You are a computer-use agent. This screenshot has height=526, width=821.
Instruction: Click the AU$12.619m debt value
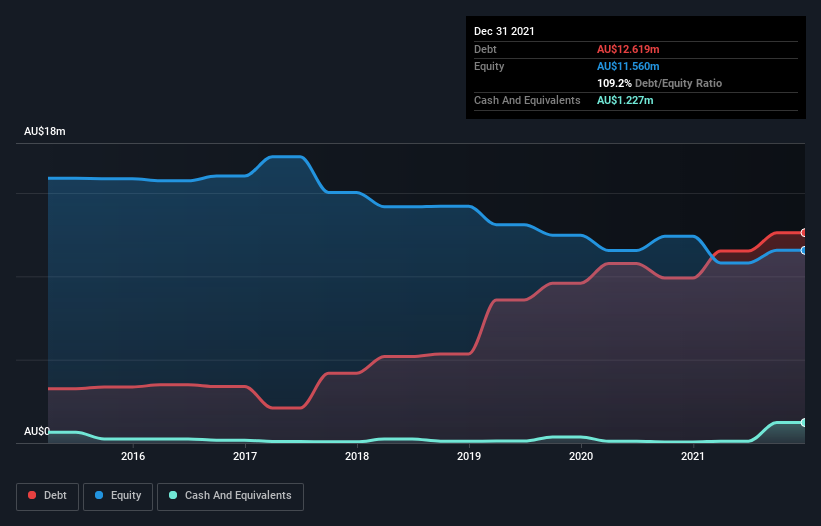(628, 49)
